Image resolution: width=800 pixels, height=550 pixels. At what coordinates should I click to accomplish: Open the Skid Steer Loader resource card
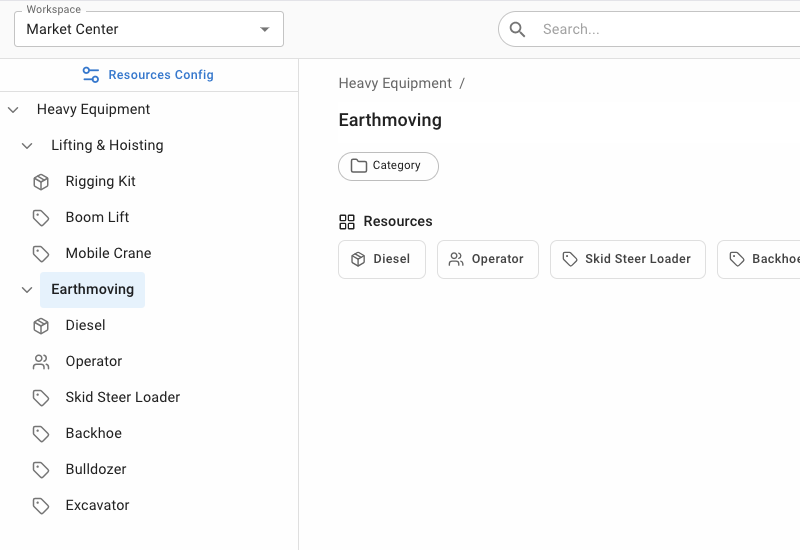[x=628, y=259]
